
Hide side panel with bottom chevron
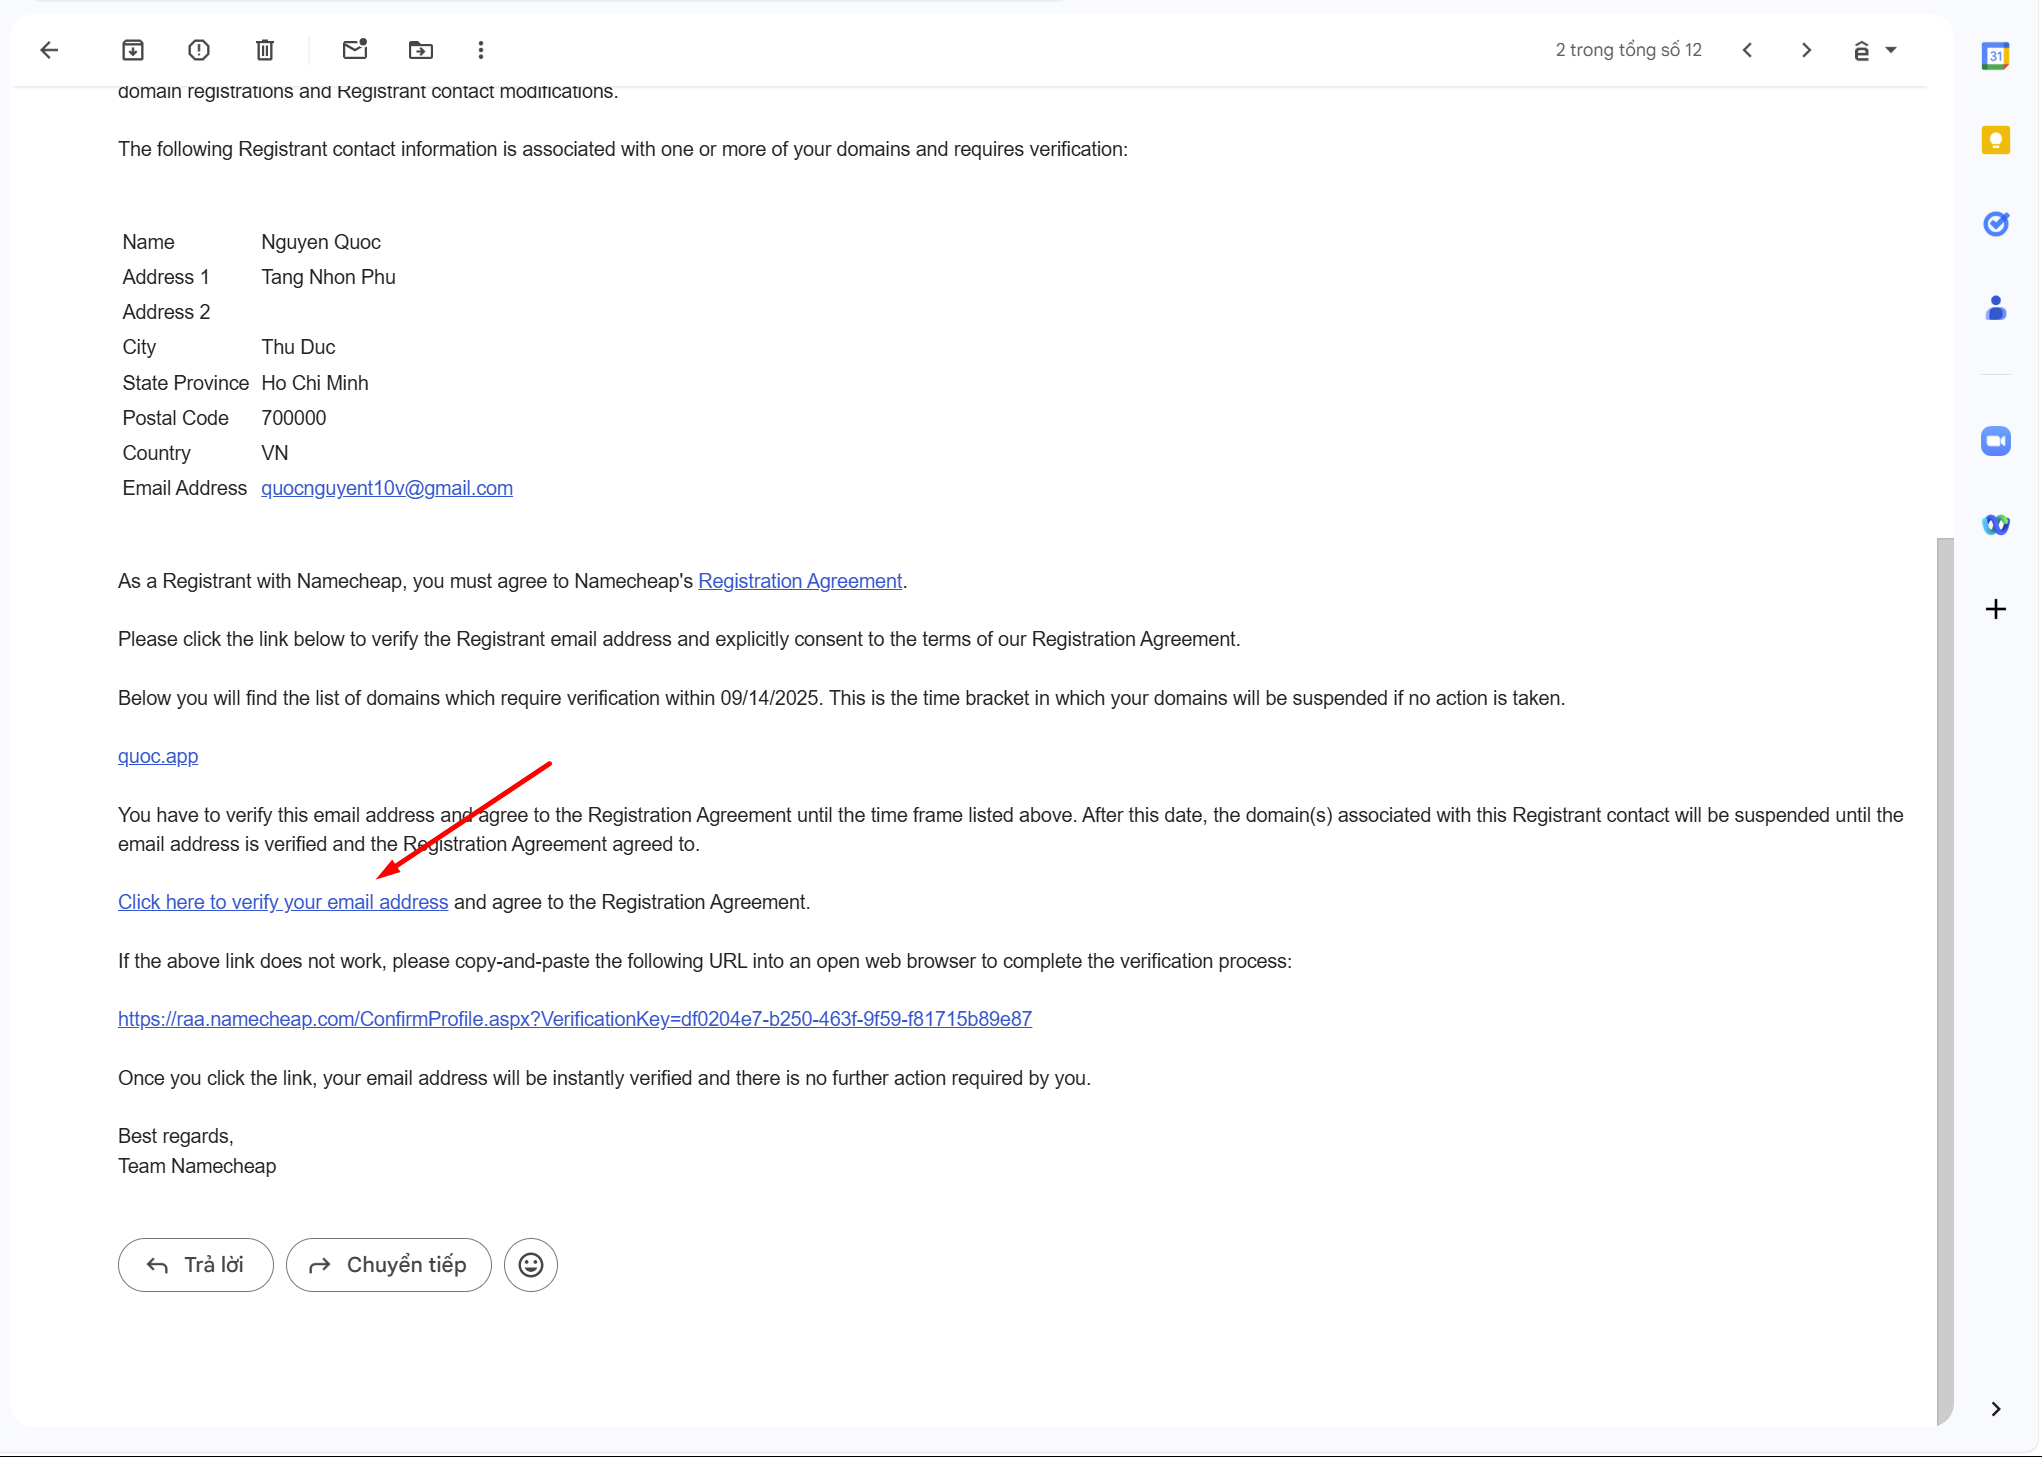[x=1995, y=1409]
